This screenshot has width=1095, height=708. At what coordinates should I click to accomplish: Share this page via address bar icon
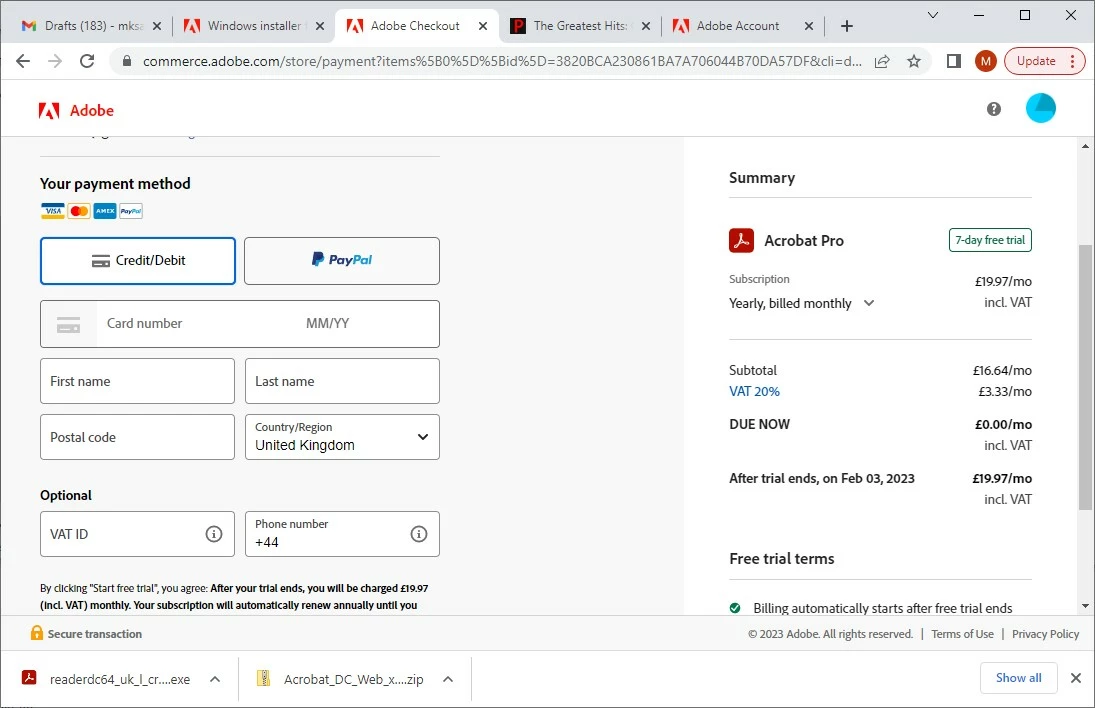coord(882,61)
